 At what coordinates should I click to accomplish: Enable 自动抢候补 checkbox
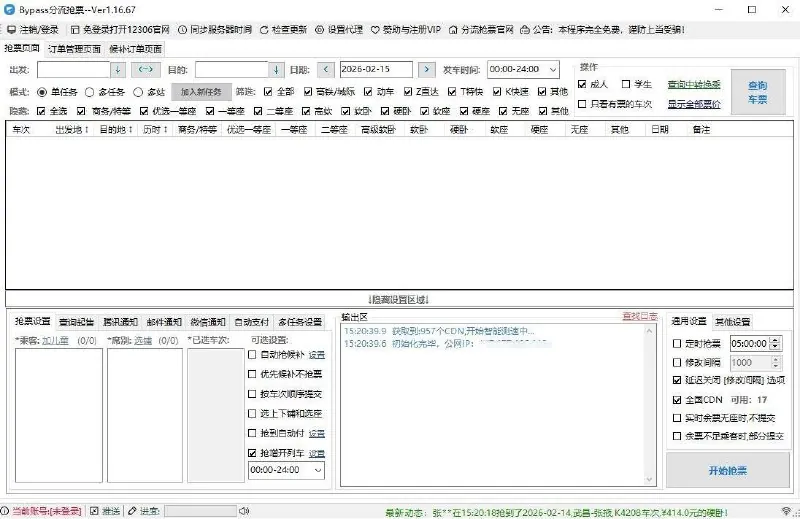click(x=252, y=354)
